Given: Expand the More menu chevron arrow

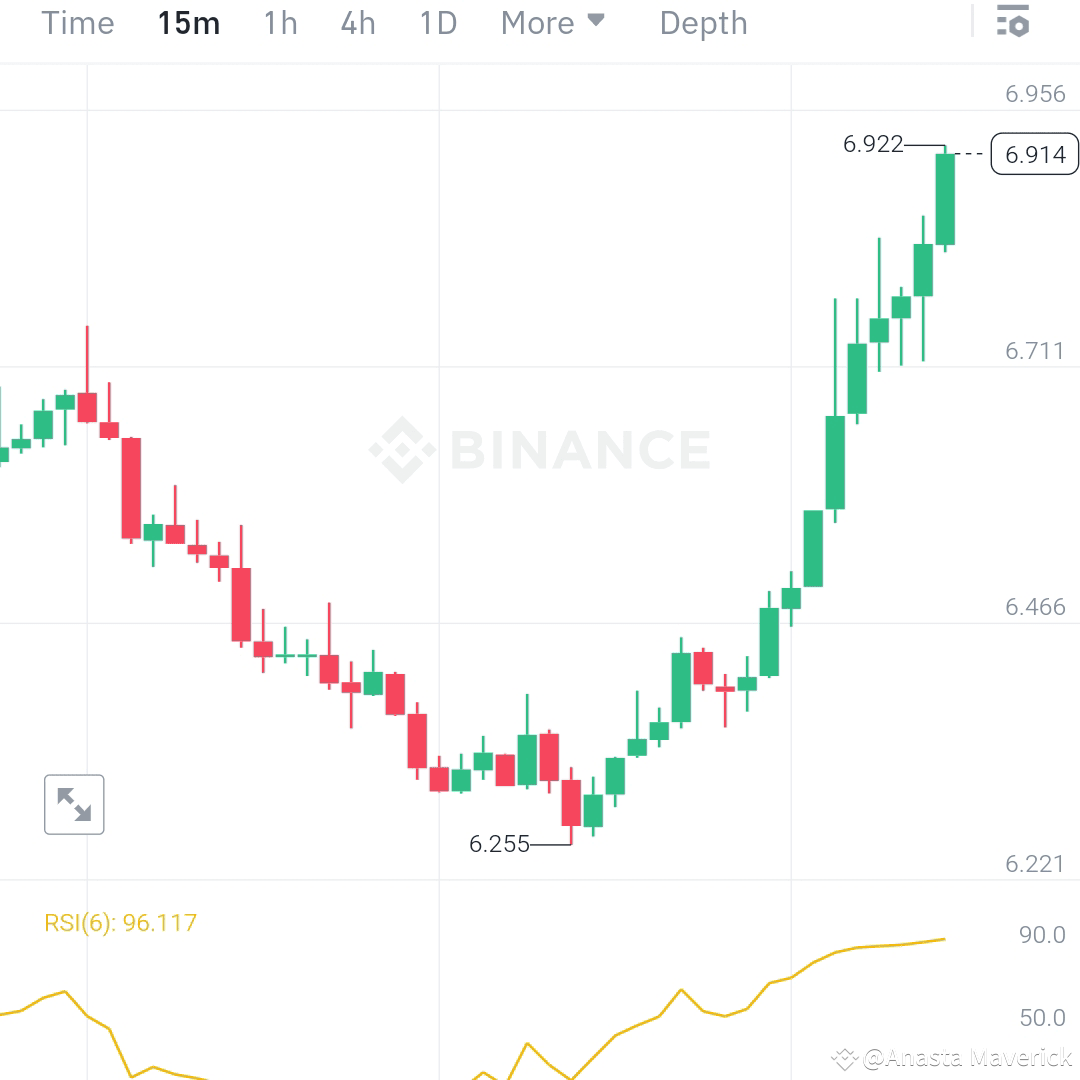Looking at the screenshot, I should coord(596,21).
